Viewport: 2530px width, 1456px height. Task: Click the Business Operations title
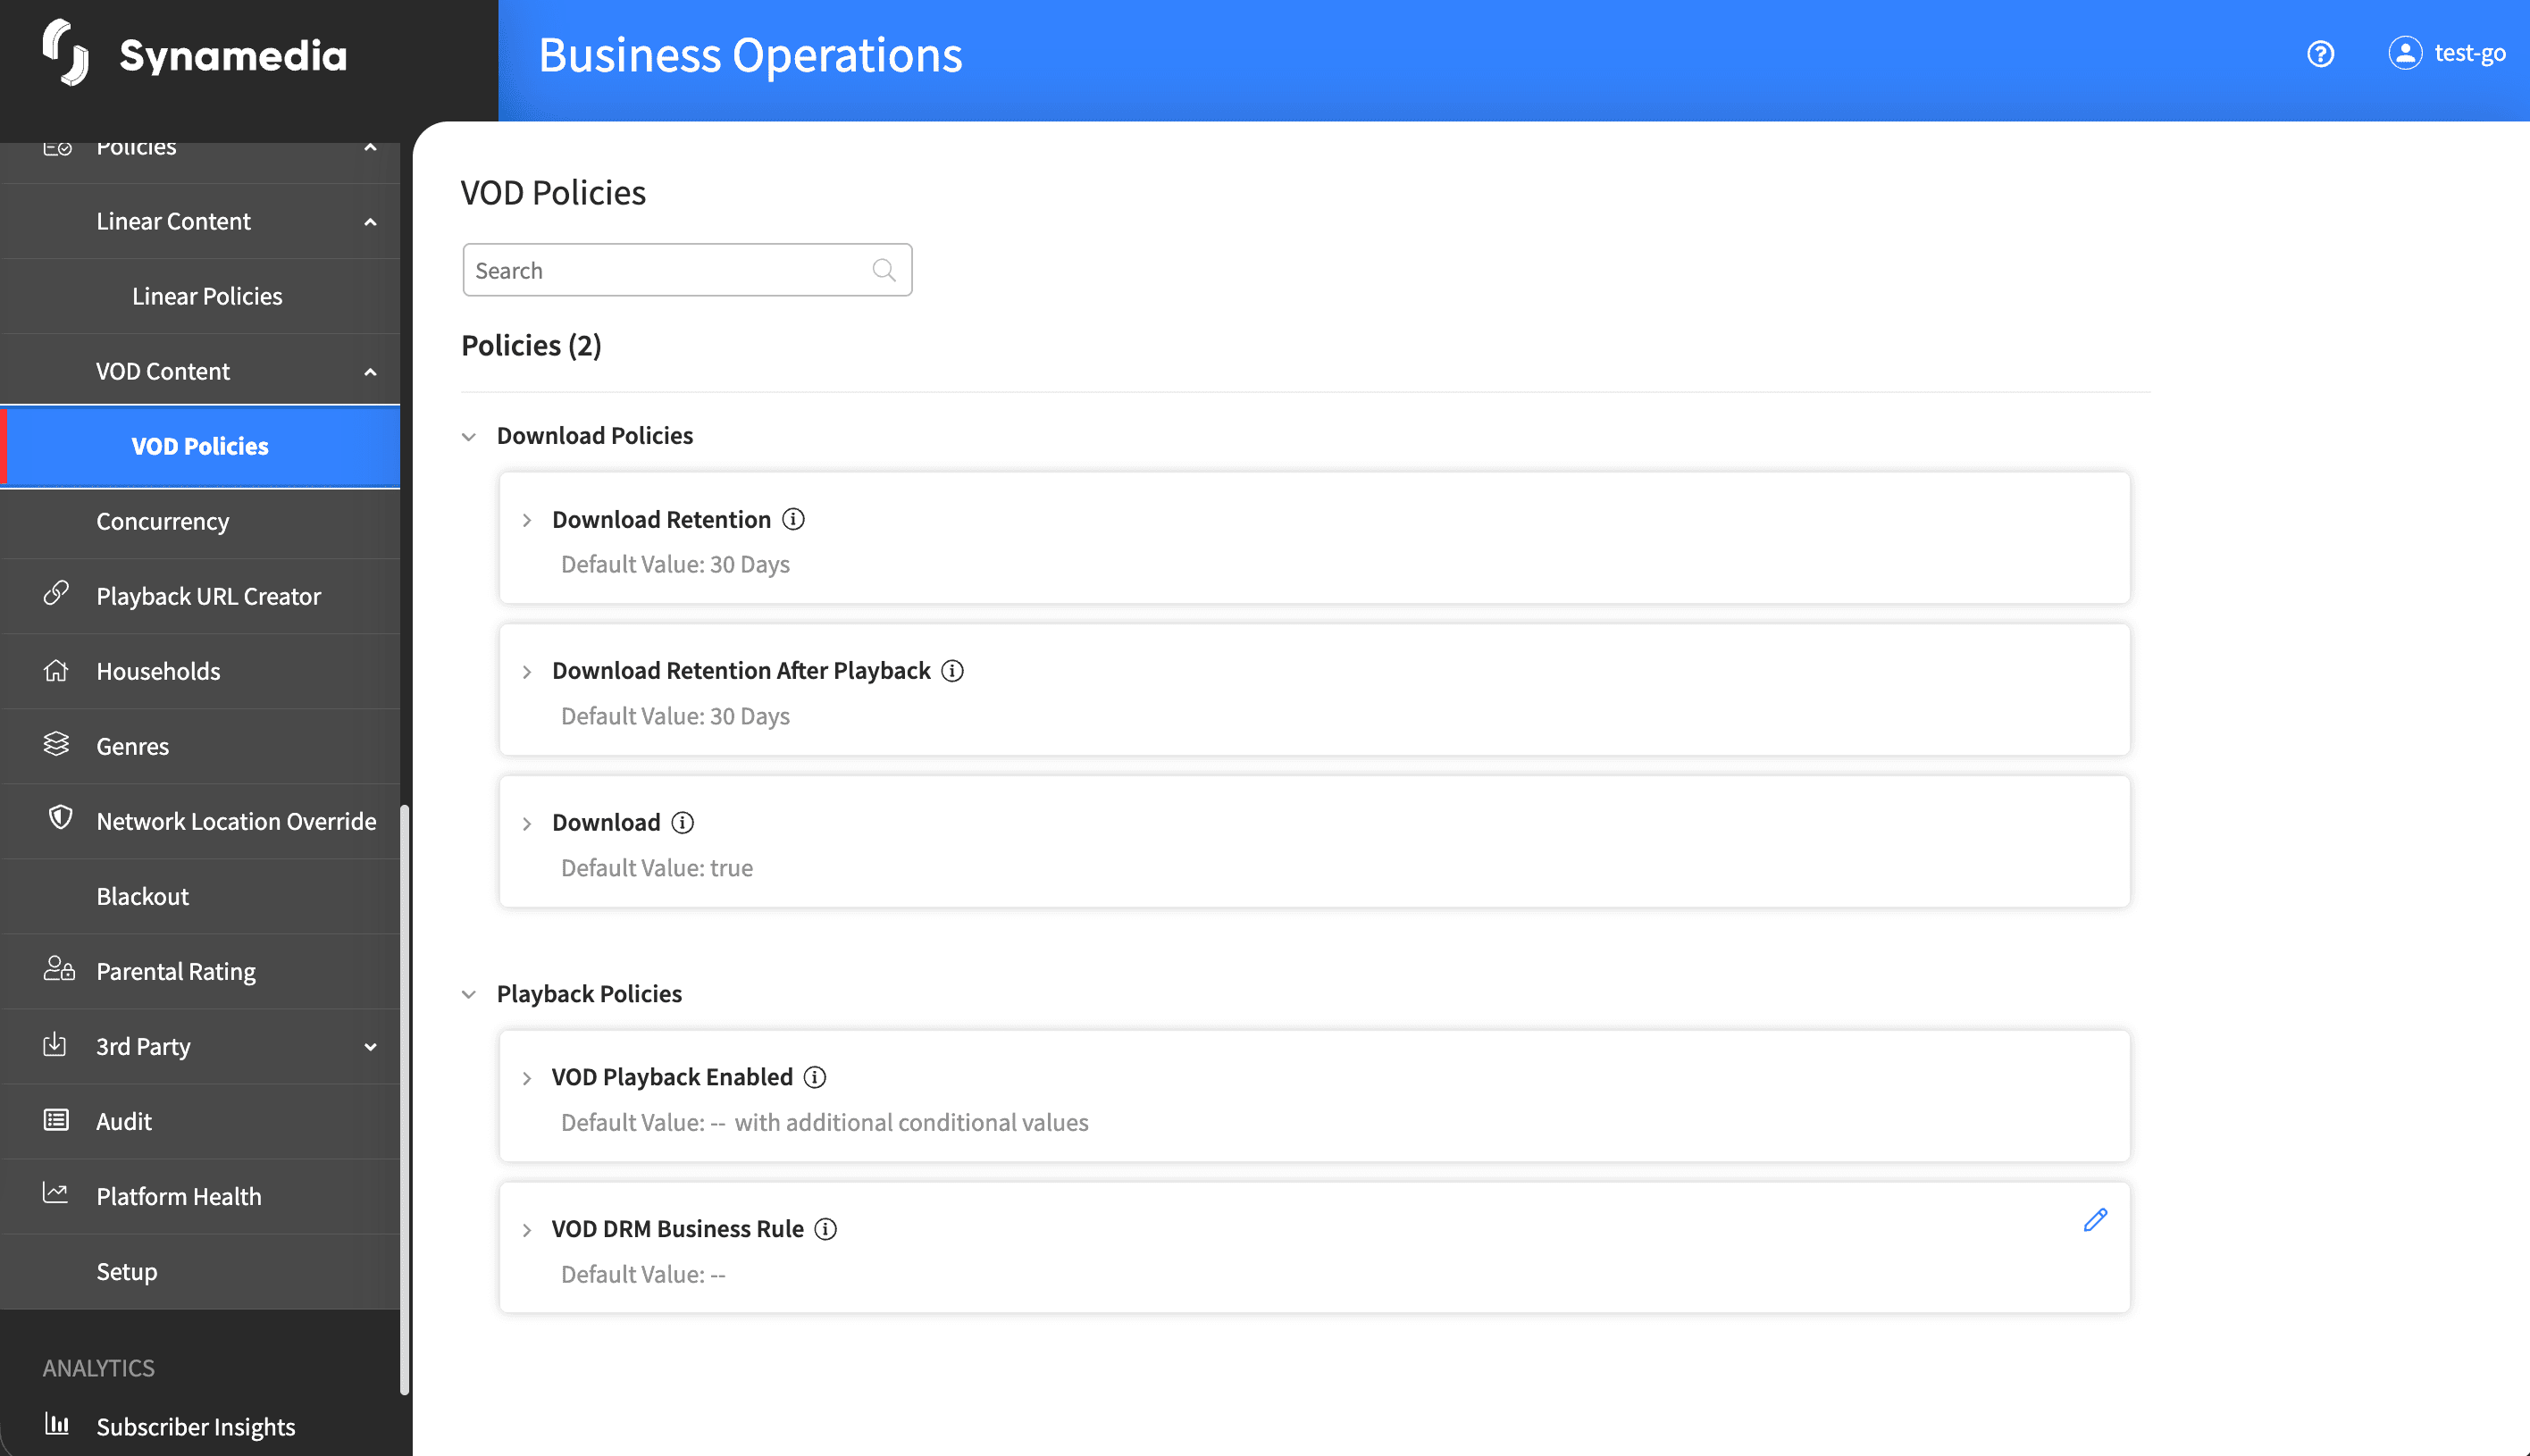pyautogui.click(x=750, y=55)
